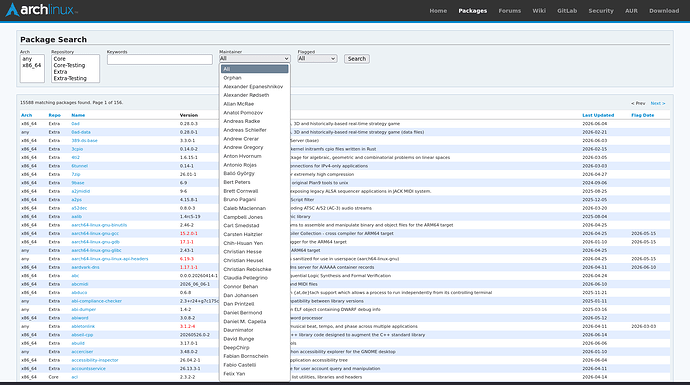Screen dimensions: 690x385
Task: Open the abseil-cpp package link
Action: (82, 335)
